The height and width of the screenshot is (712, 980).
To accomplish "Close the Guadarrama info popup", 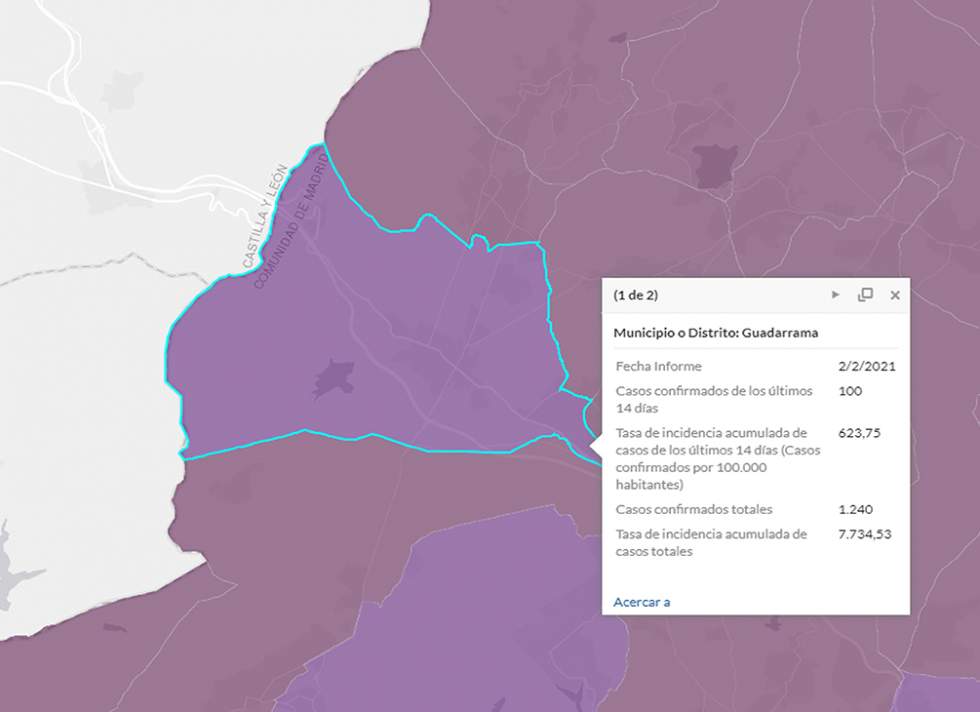I will (x=895, y=295).
